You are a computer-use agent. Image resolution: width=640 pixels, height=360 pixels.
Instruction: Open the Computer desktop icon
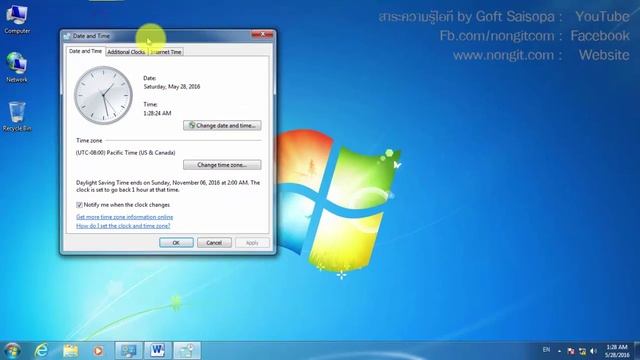[17, 19]
